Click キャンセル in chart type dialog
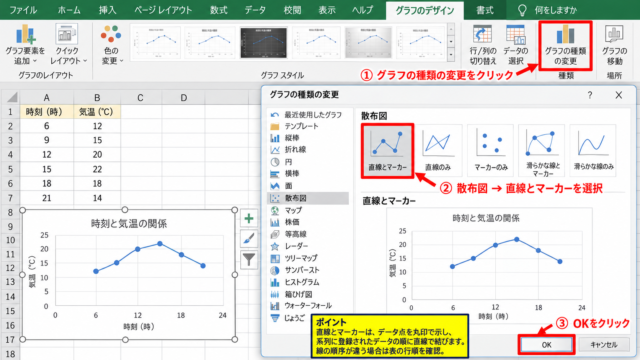The width and height of the screenshot is (640, 360). (x=604, y=344)
